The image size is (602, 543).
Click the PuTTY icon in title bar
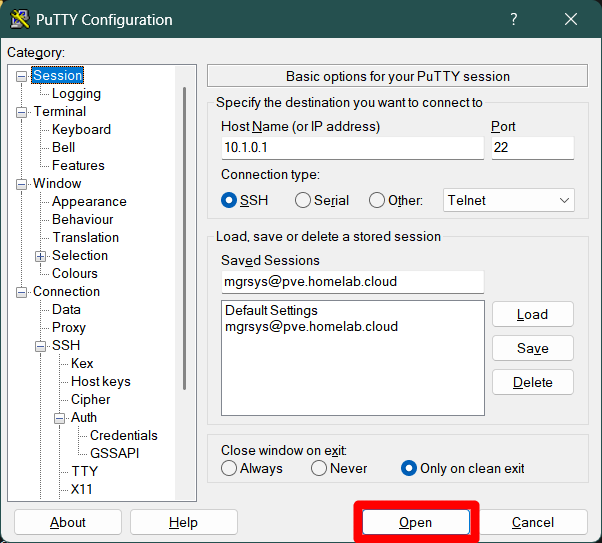tap(20, 19)
